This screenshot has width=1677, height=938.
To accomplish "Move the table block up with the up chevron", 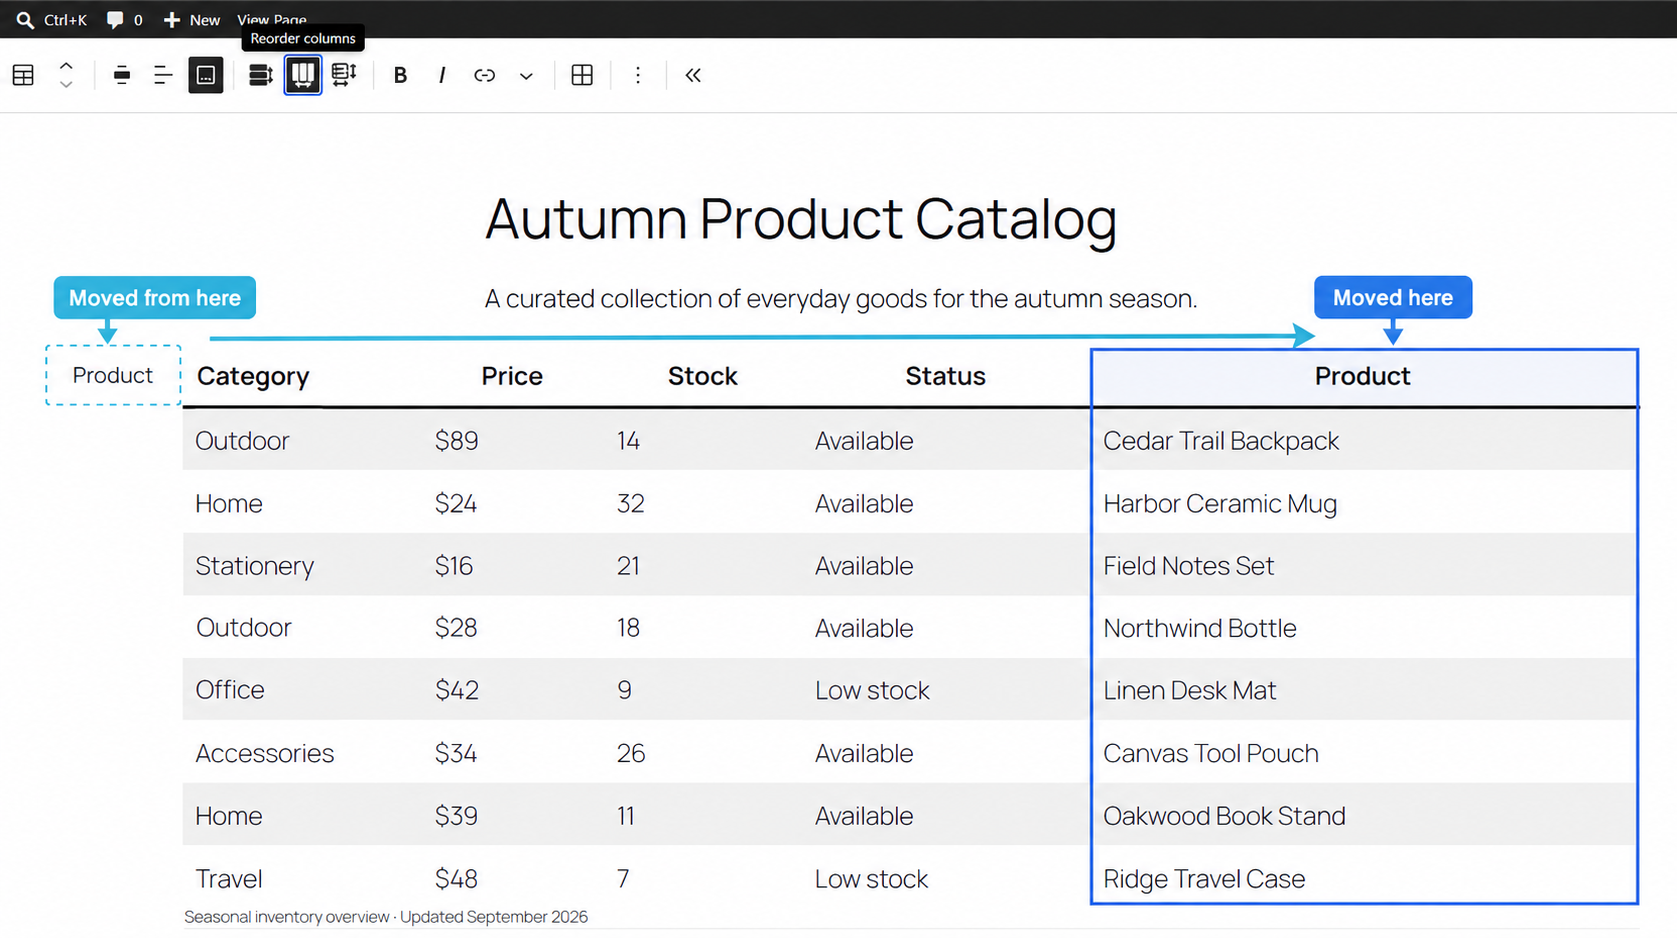I will (66, 66).
